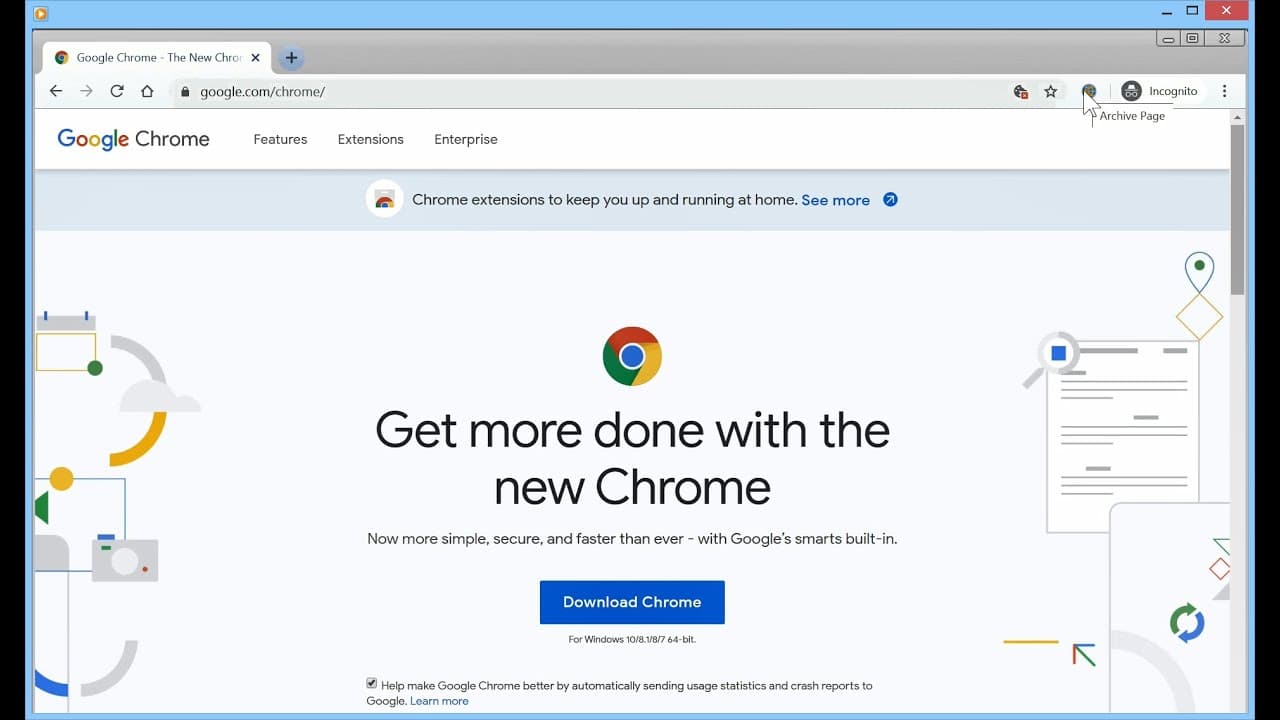
Task: Click the page scrollbar thumb
Action: (x=1237, y=210)
